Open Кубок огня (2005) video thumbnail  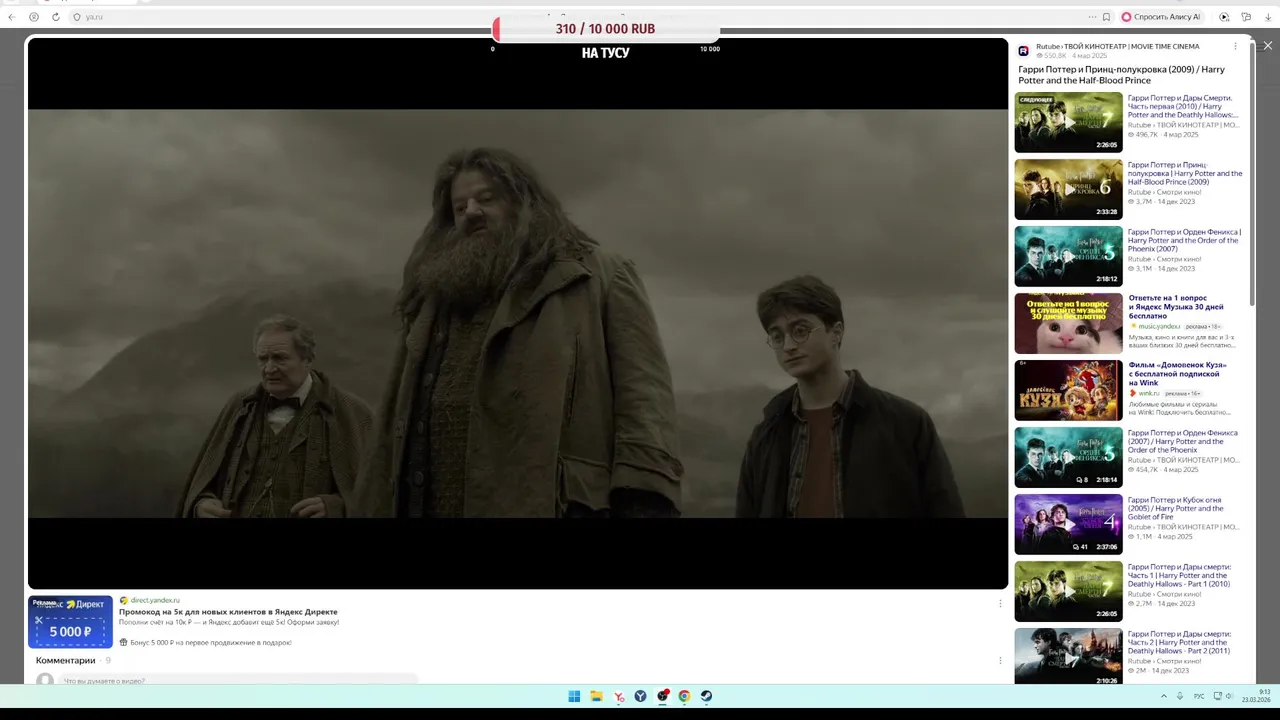pos(1068,524)
